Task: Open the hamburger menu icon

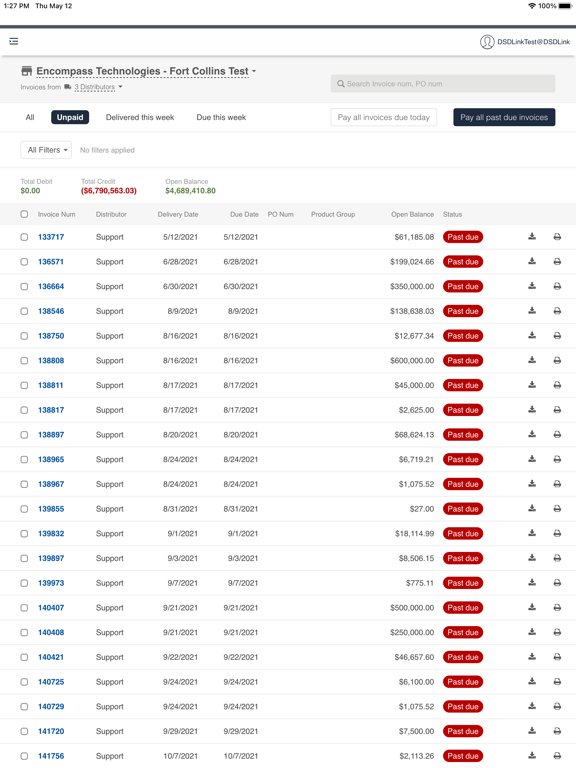Action: 14,41
